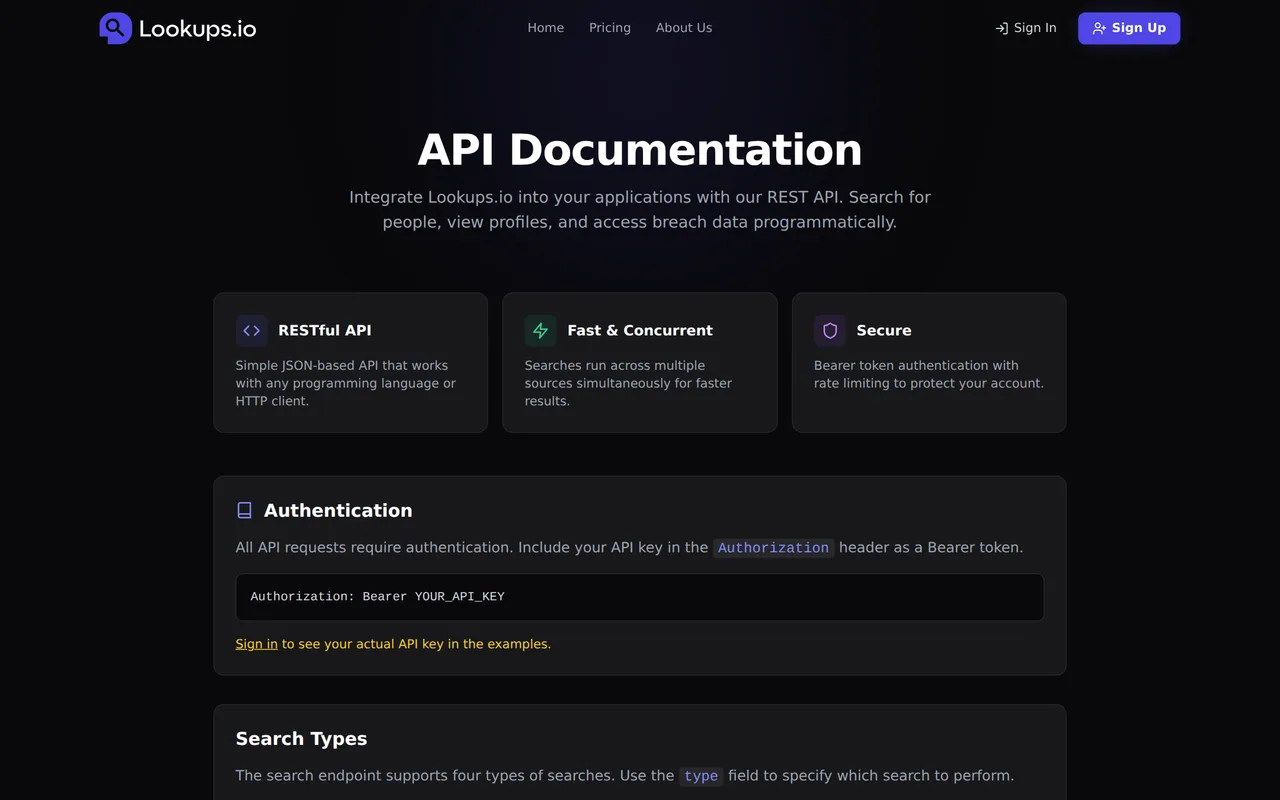The image size is (1280, 800).
Task: Click the 'API Documentation' heading
Action: click(640, 150)
